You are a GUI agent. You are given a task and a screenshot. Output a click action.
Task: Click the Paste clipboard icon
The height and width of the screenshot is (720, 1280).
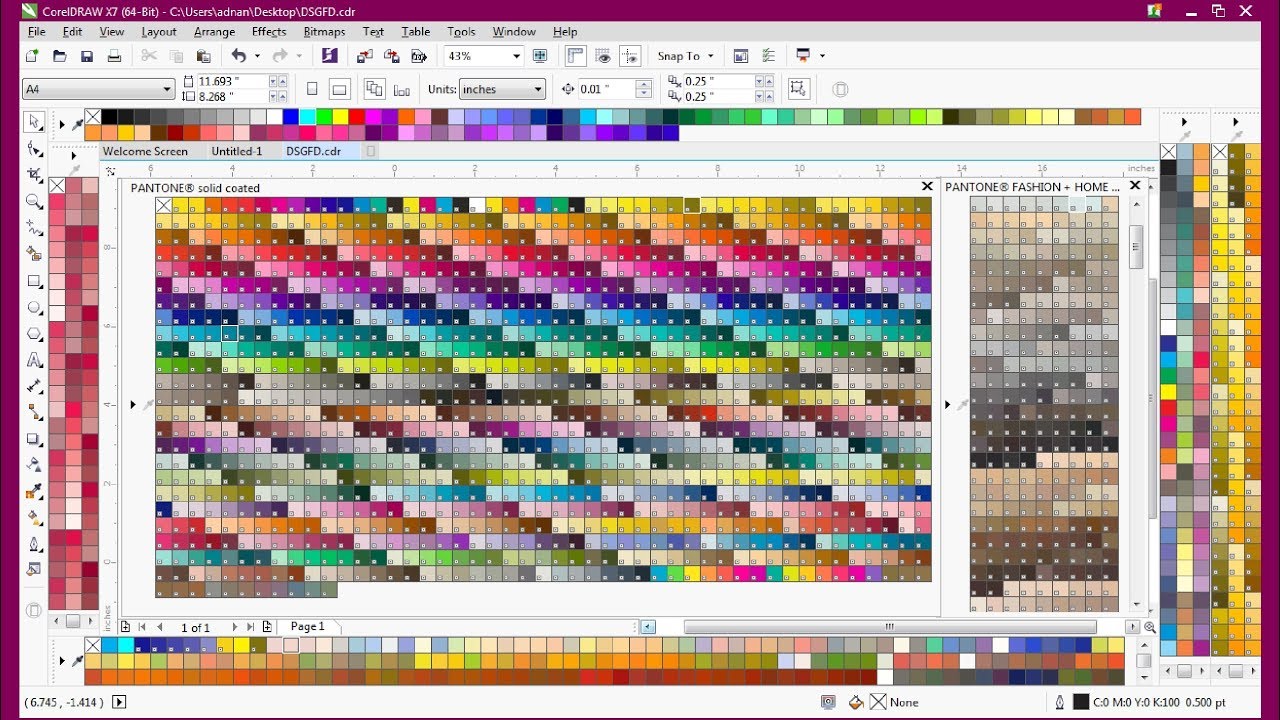(204, 56)
